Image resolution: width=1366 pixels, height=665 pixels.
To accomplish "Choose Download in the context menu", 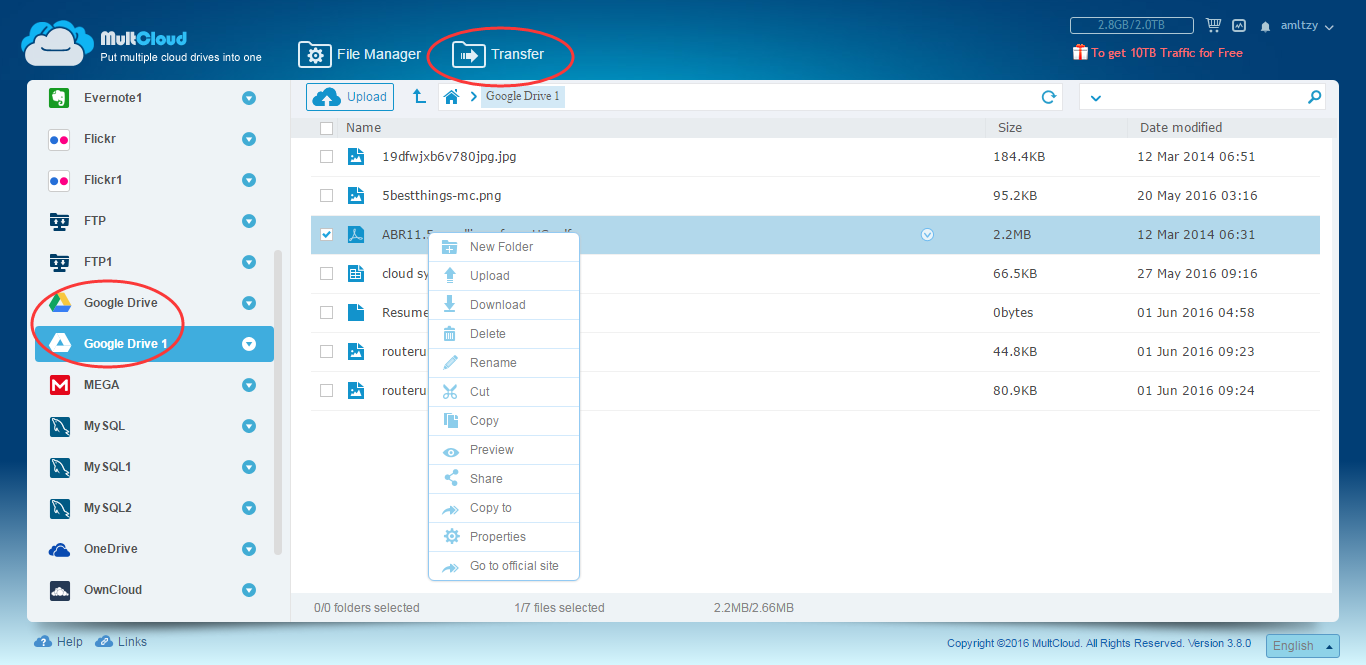I will tap(504, 305).
